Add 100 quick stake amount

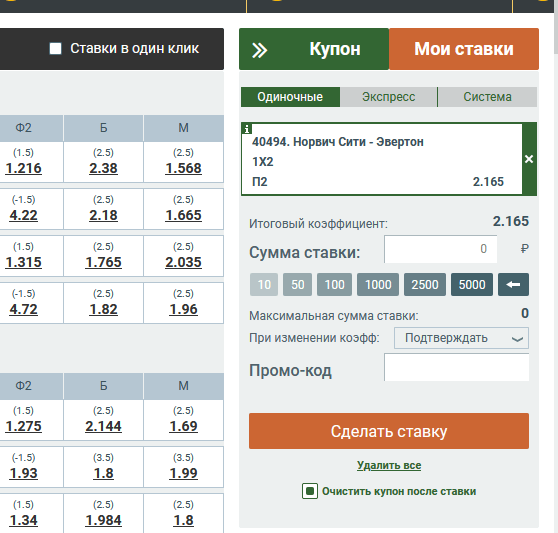pyautogui.click(x=335, y=284)
